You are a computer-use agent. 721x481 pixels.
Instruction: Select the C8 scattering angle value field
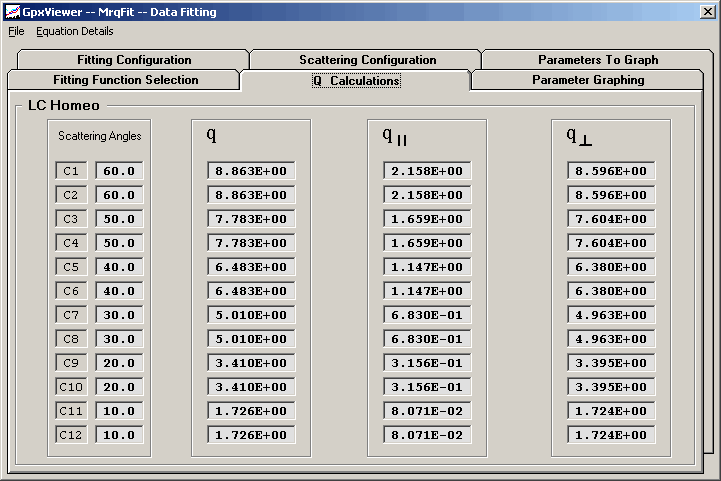coord(119,339)
